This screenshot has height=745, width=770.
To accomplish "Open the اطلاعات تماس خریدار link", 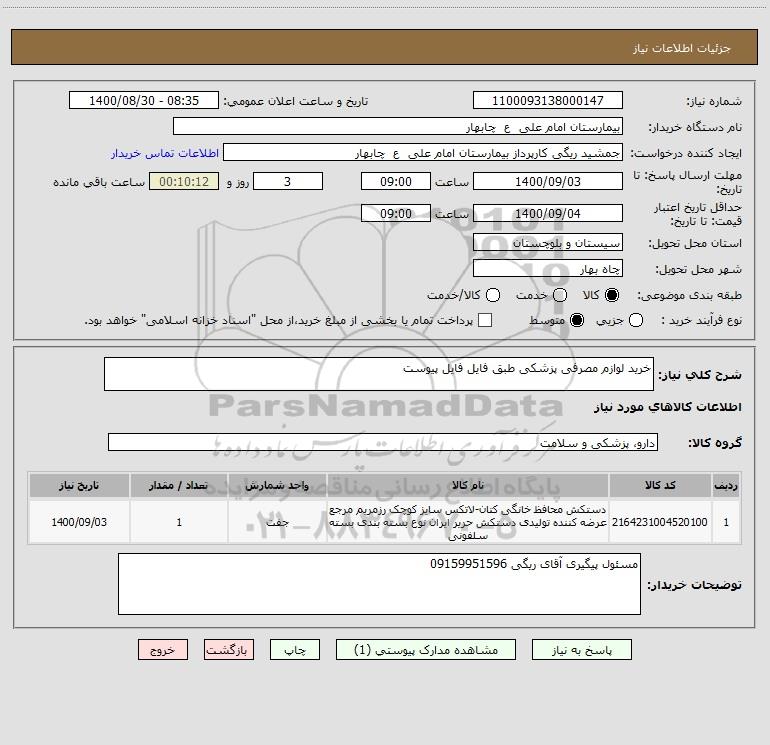I will [x=165, y=153].
